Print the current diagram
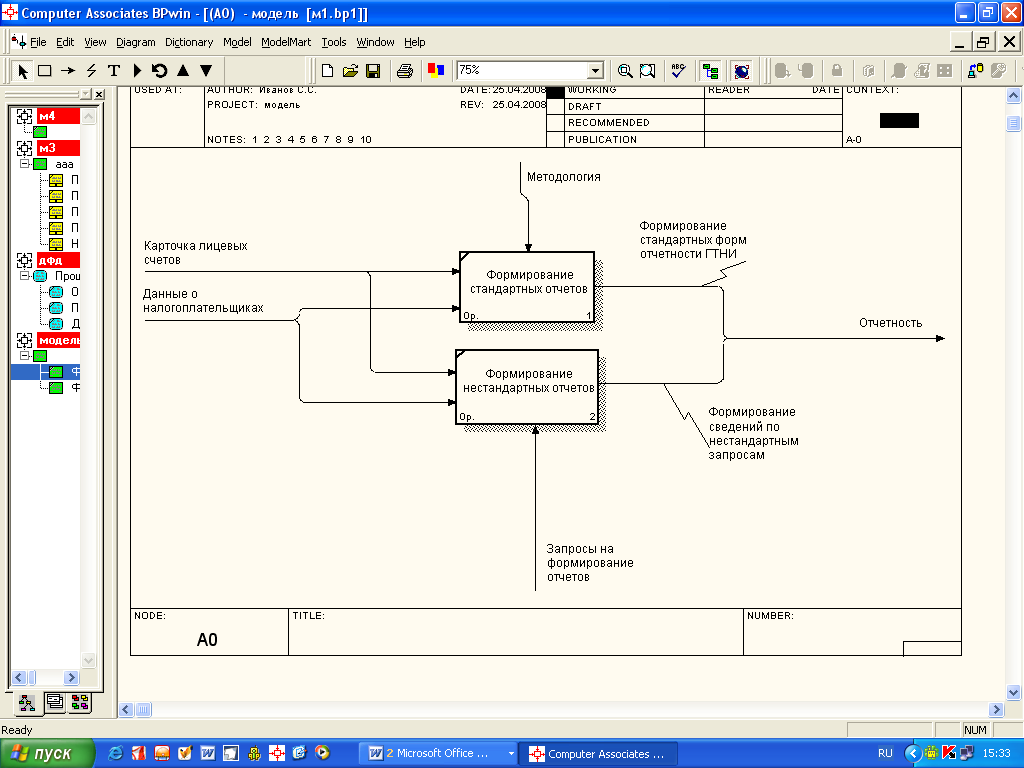Viewport: 1024px width, 768px height. click(x=405, y=71)
